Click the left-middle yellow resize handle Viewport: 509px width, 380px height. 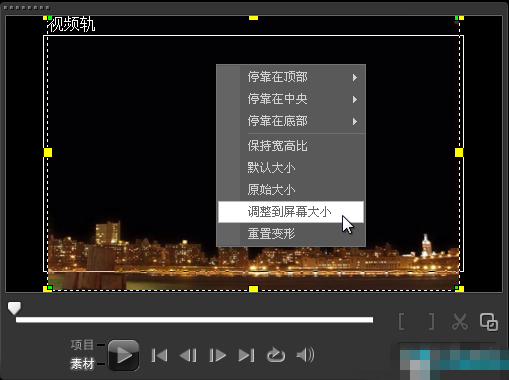click(48, 152)
